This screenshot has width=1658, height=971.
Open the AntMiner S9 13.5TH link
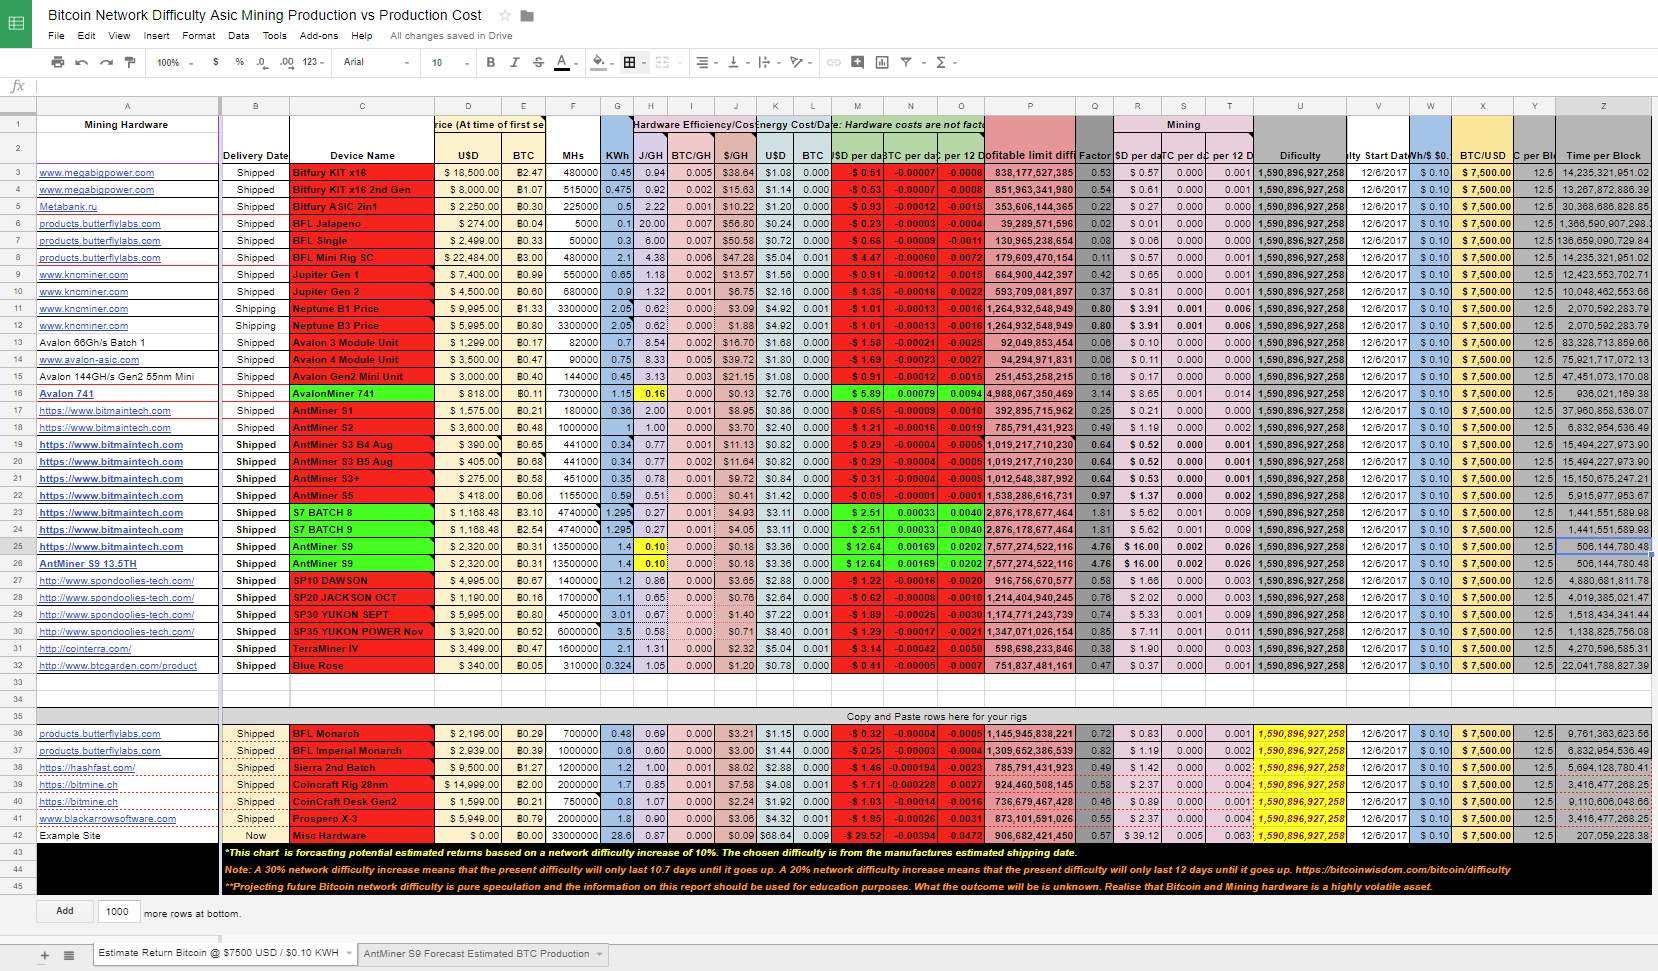coord(88,564)
